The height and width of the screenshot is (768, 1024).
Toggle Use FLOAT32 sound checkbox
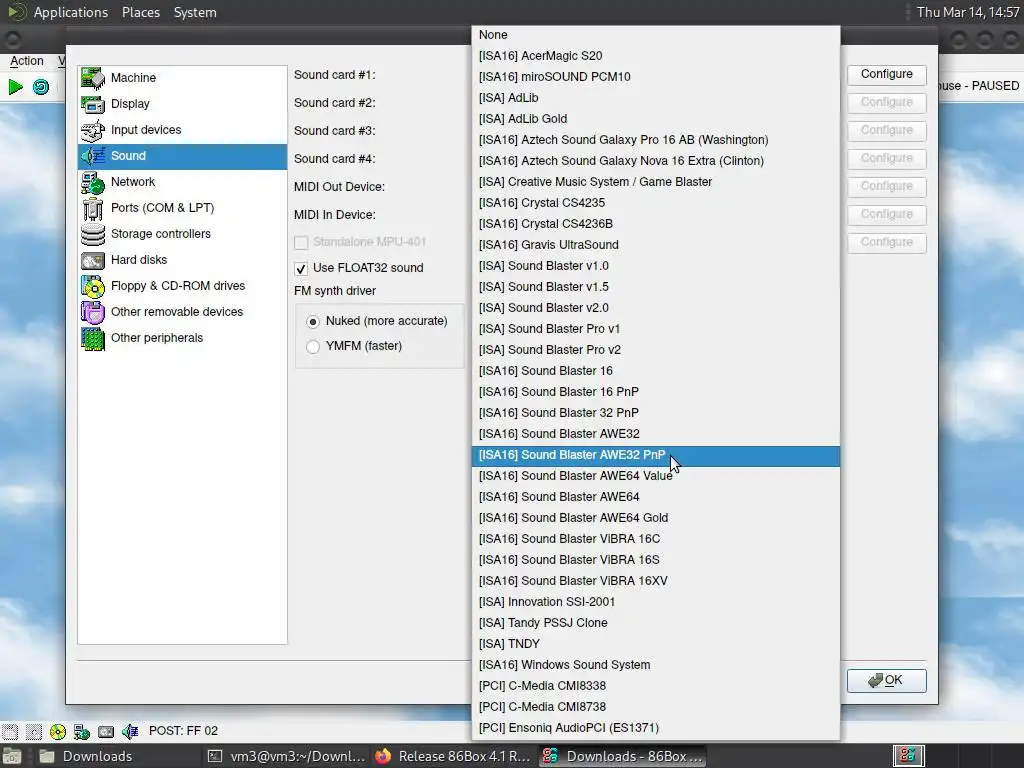(300, 268)
